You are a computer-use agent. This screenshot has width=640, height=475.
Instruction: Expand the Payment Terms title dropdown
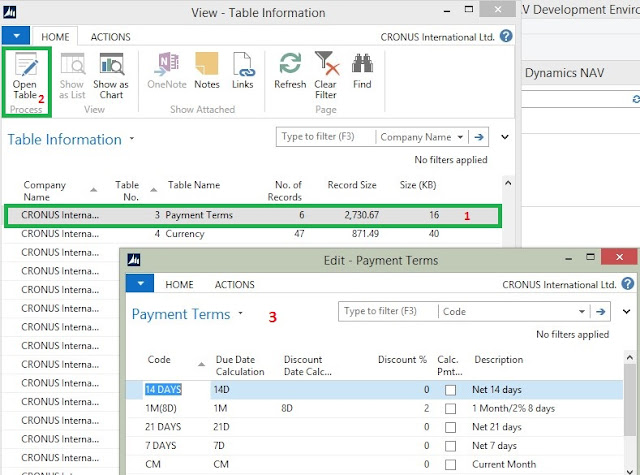click(x=240, y=313)
